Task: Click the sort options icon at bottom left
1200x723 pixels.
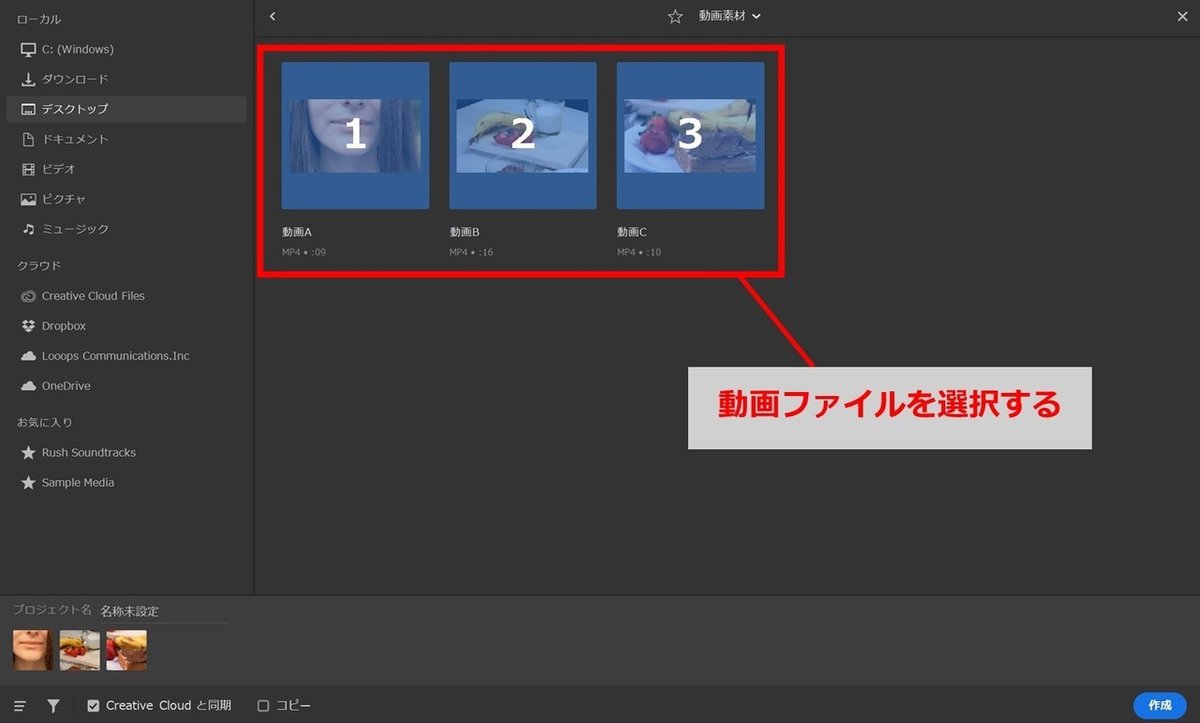Action: [x=19, y=705]
